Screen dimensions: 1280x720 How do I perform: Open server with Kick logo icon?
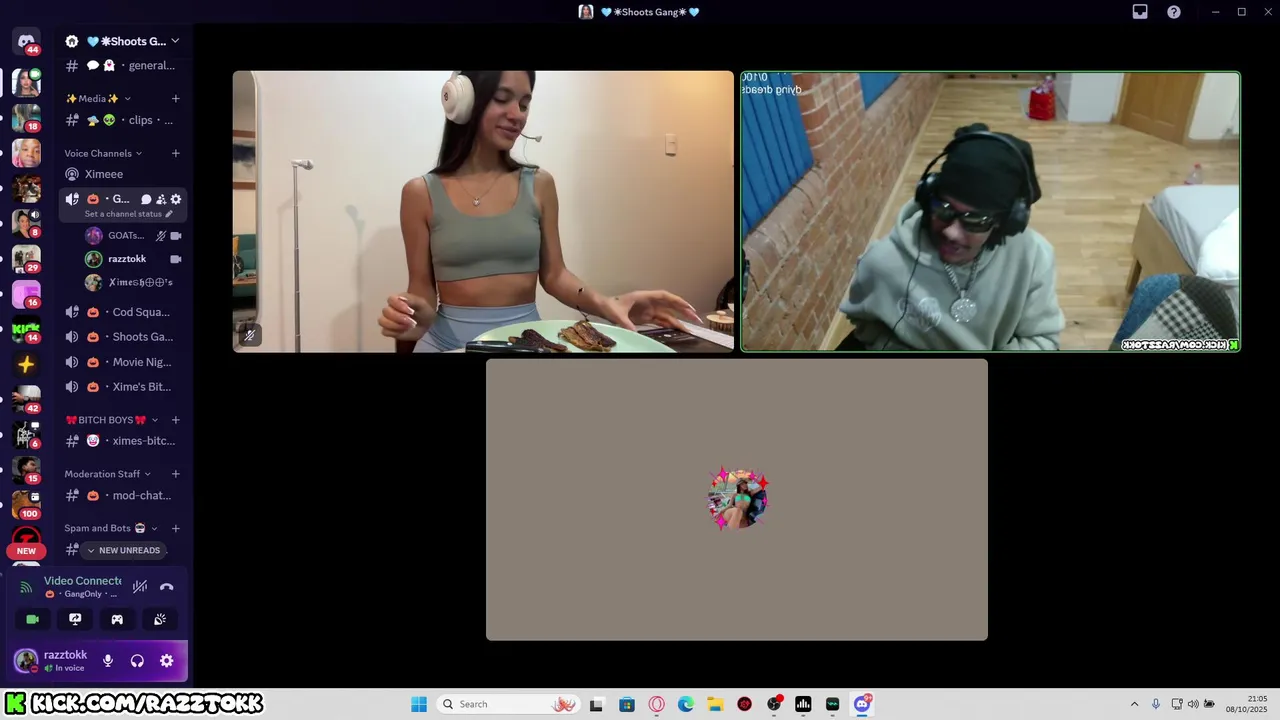tap(26, 328)
